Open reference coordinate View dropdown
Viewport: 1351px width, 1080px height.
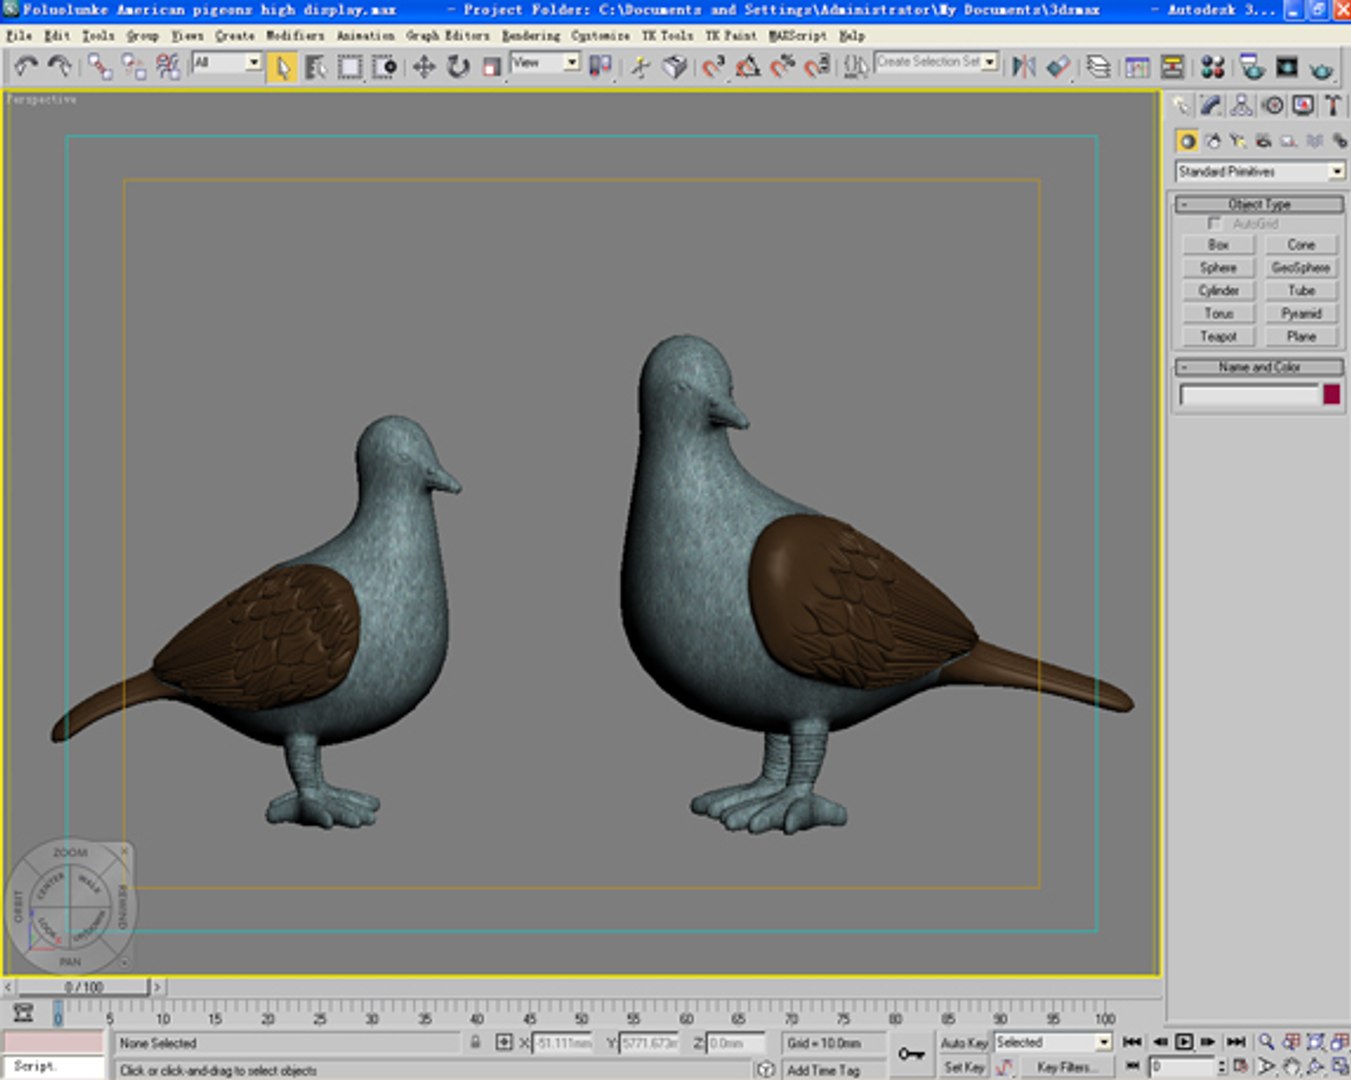(545, 62)
